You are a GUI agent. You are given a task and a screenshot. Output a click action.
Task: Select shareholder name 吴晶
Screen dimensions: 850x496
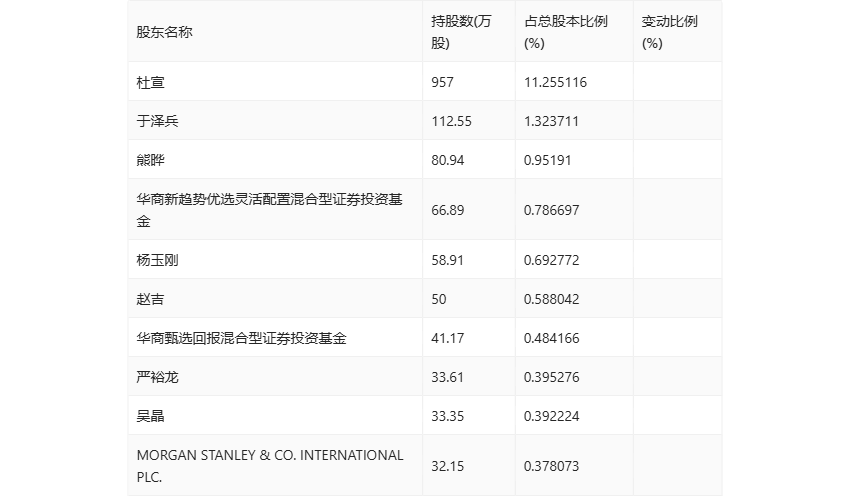click(x=150, y=416)
